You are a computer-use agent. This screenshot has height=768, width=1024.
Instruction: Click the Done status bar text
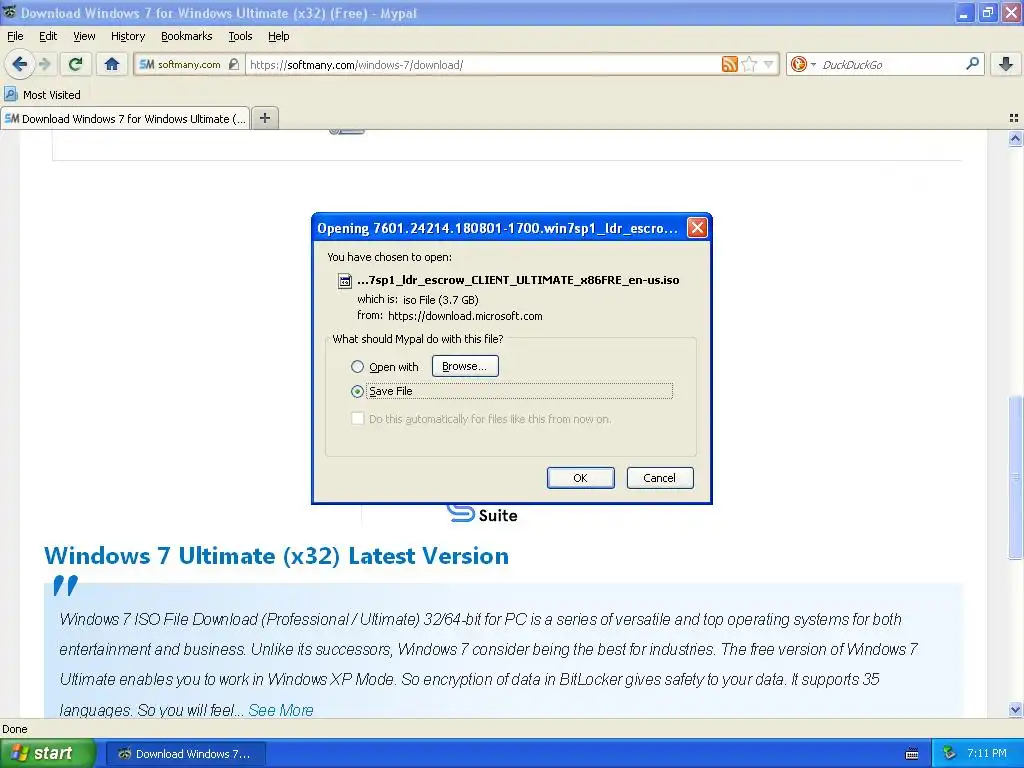[15, 729]
